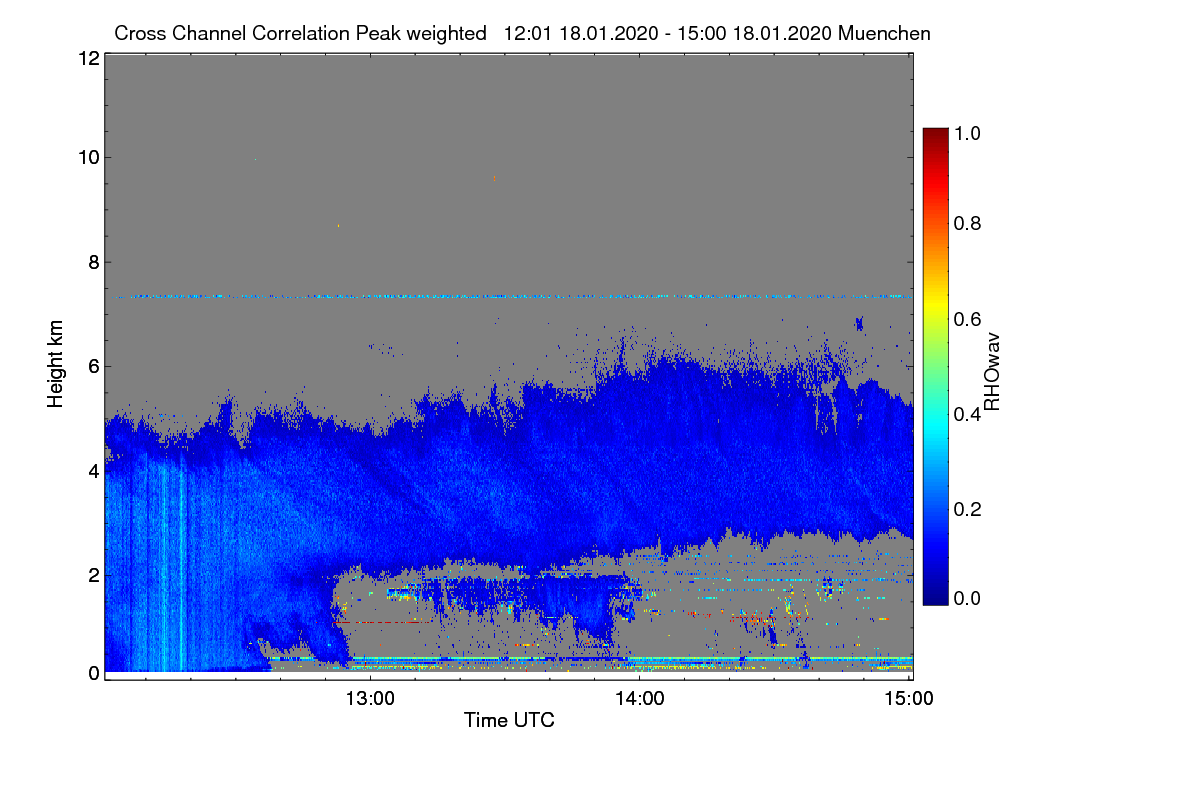Click the colorbar 0.0 value label

pyautogui.click(x=969, y=598)
